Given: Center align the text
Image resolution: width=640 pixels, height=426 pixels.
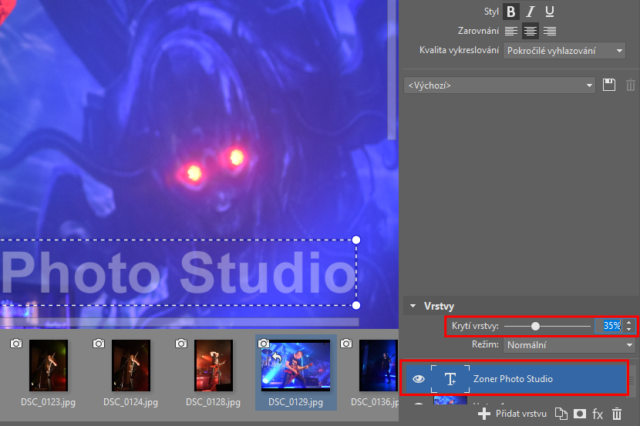Looking at the screenshot, I should click(530, 31).
